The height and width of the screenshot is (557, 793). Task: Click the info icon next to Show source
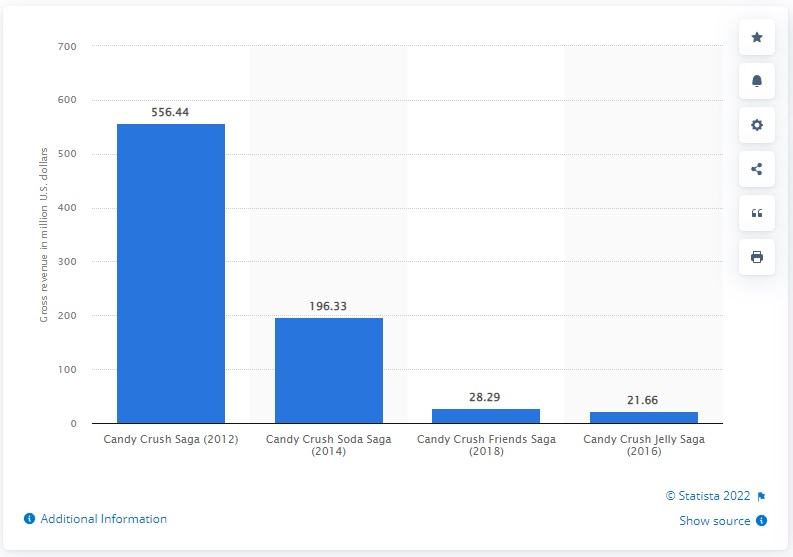coord(761,521)
